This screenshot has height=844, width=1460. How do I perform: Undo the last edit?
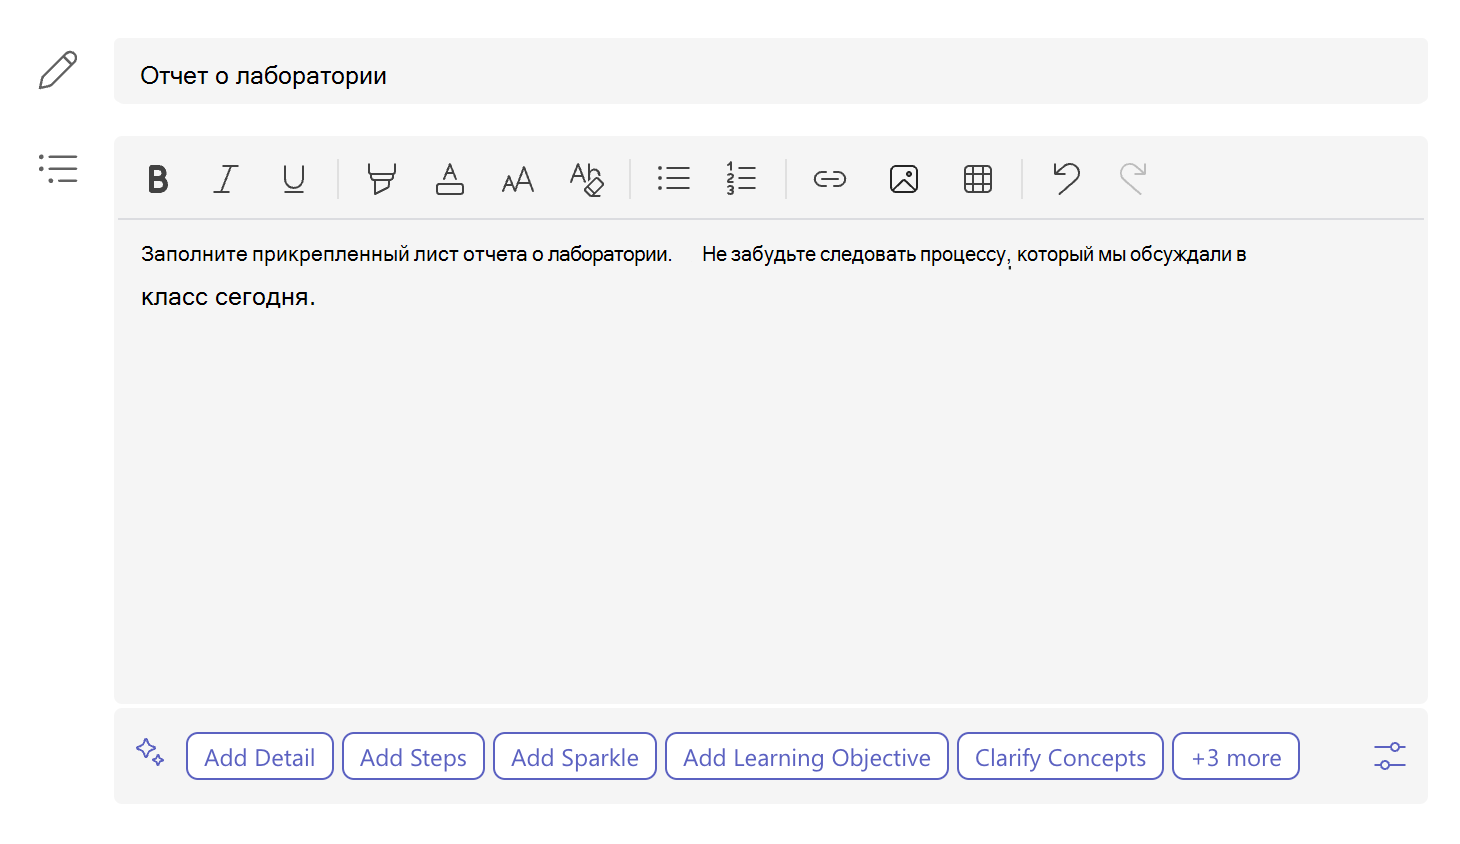point(1066,179)
